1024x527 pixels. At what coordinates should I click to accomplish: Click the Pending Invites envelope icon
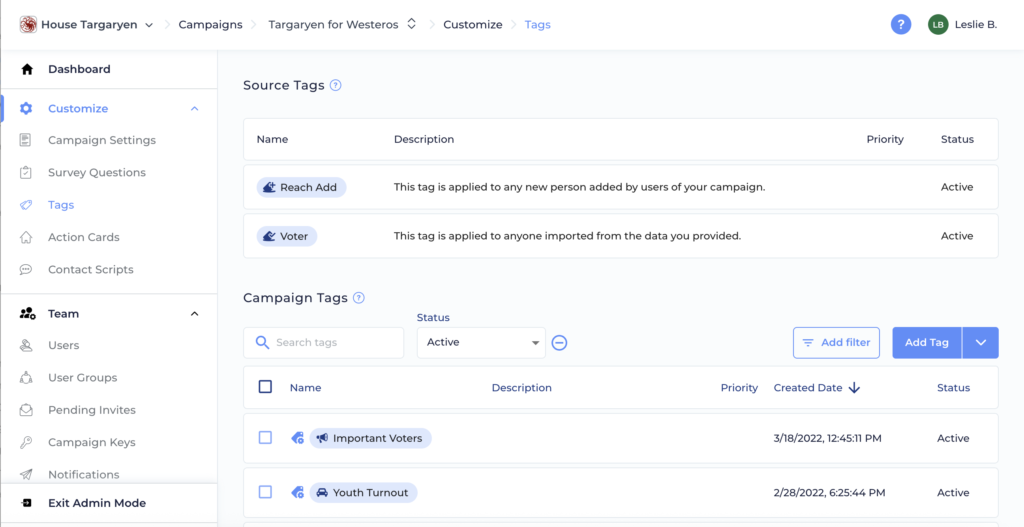coord(25,410)
